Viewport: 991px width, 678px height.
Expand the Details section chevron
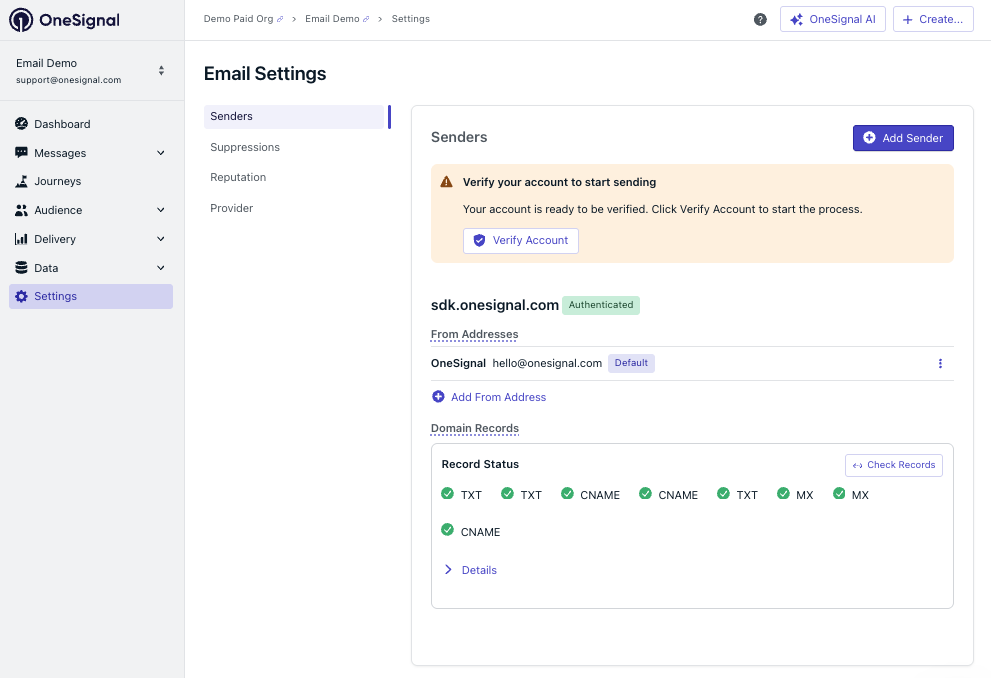448,570
